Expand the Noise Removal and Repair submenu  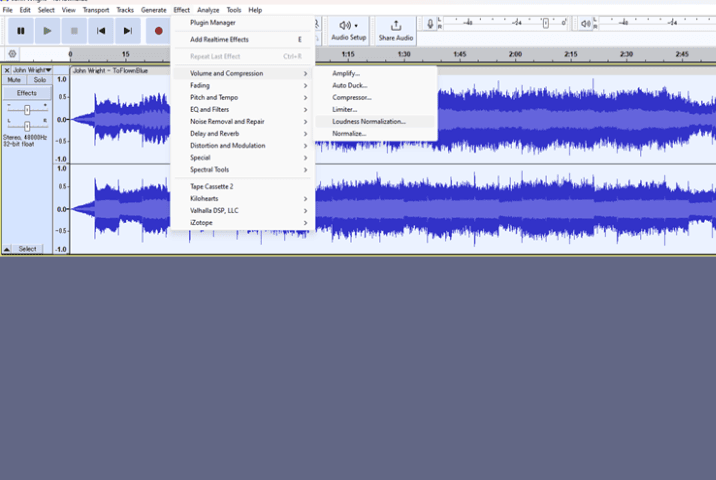(242, 121)
